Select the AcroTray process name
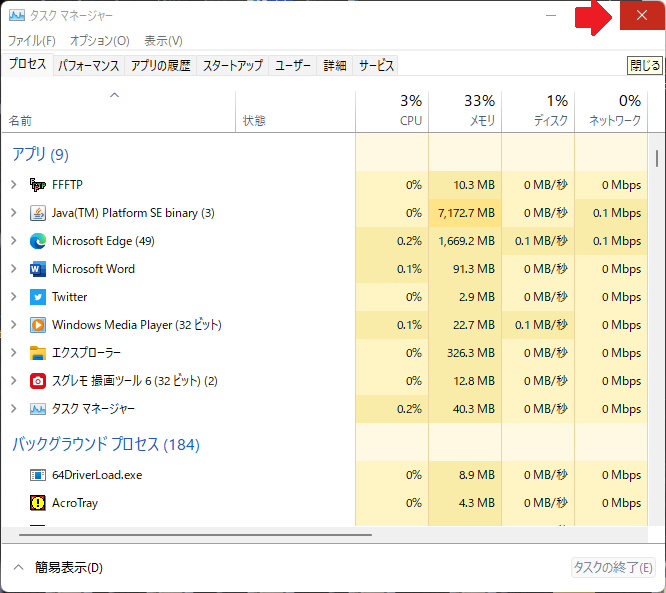 75,503
